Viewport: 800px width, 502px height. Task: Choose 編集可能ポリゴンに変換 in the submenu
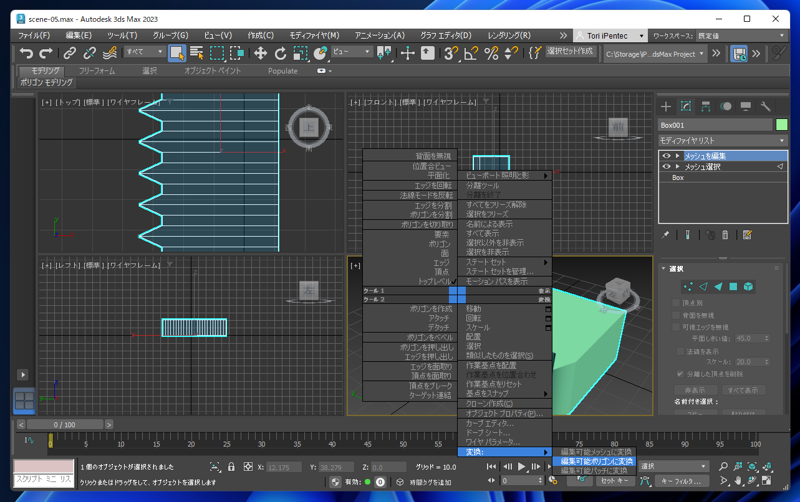point(596,461)
